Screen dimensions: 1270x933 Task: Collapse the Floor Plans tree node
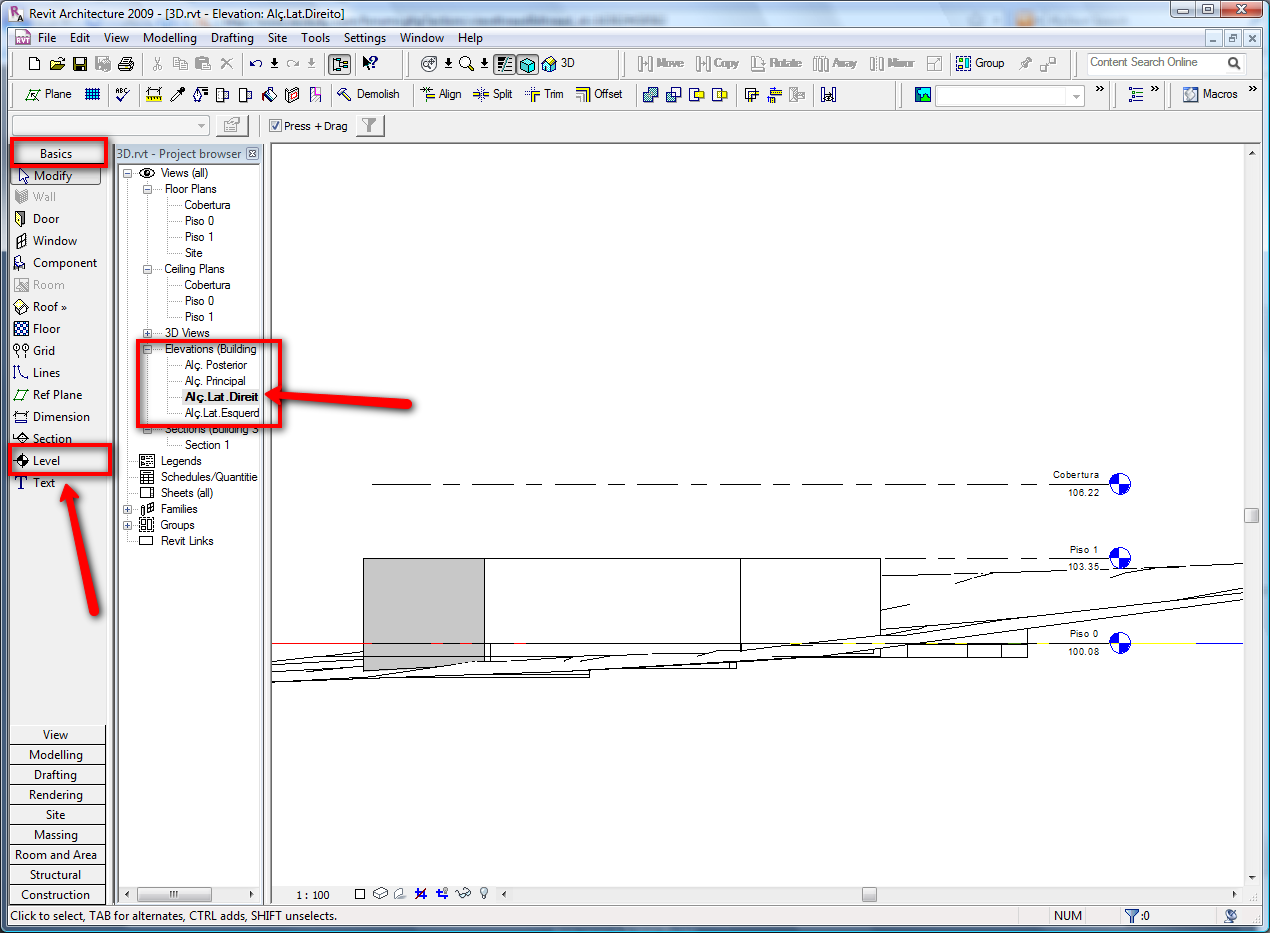[x=147, y=189]
